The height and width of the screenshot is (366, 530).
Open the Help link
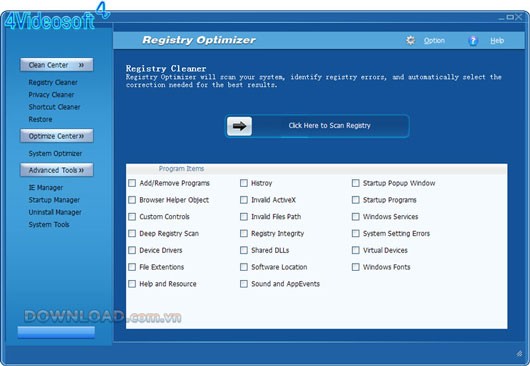tap(497, 41)
